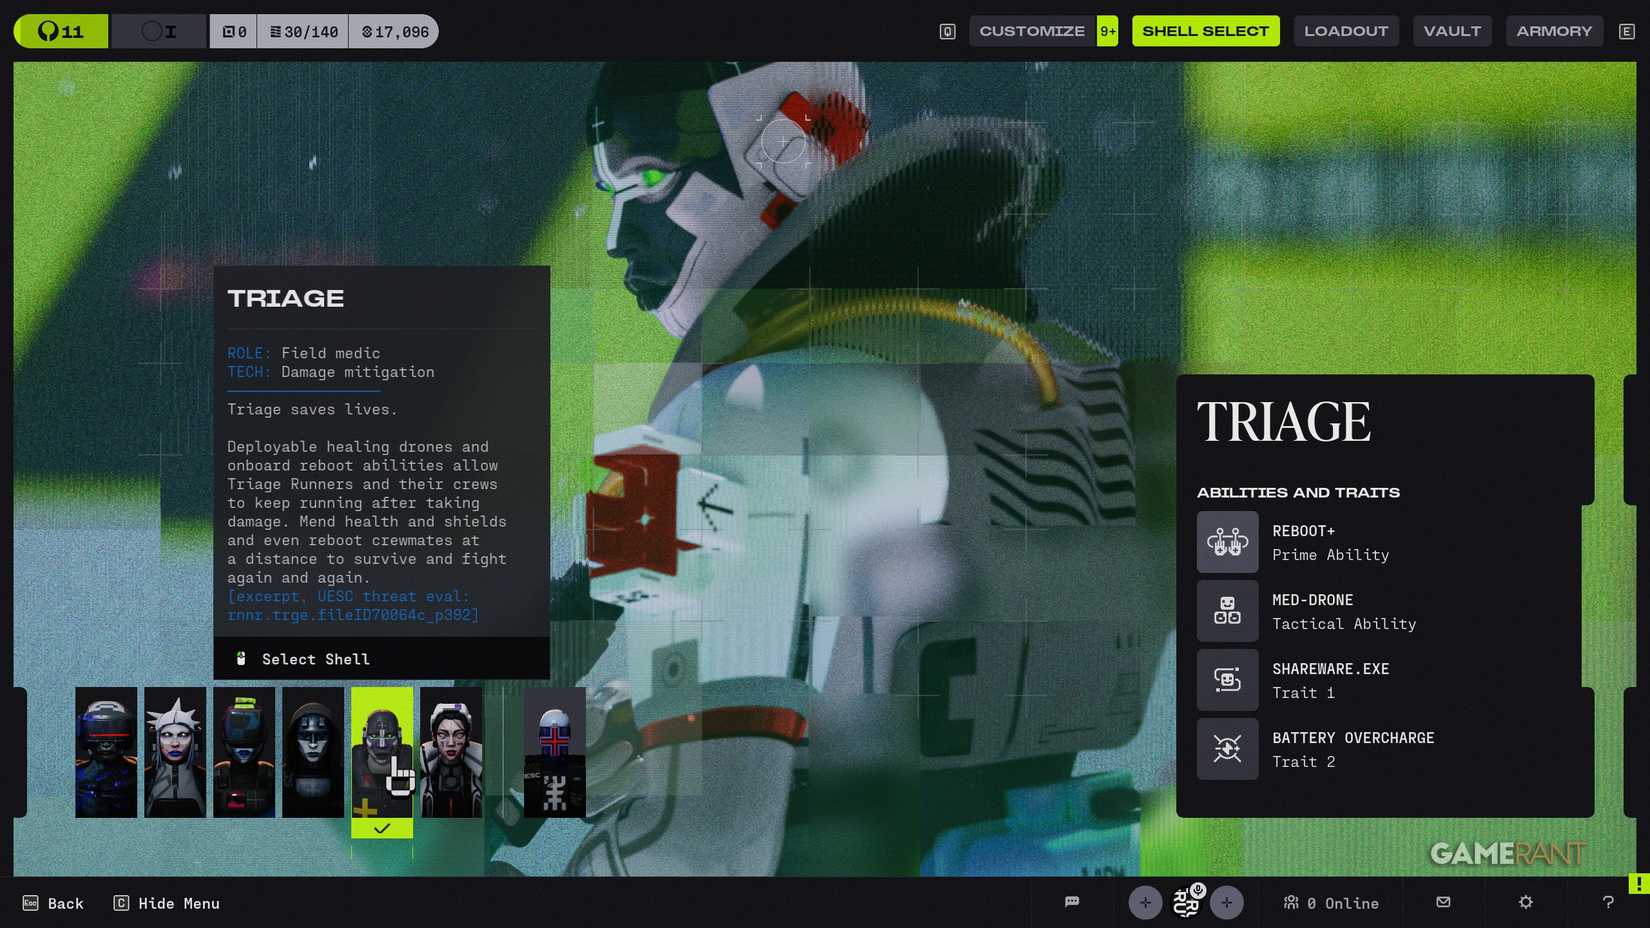Screen dimensions: 1650x928
Task: Open the chat message icon in bottom bar
Action: pos(1072,902)
